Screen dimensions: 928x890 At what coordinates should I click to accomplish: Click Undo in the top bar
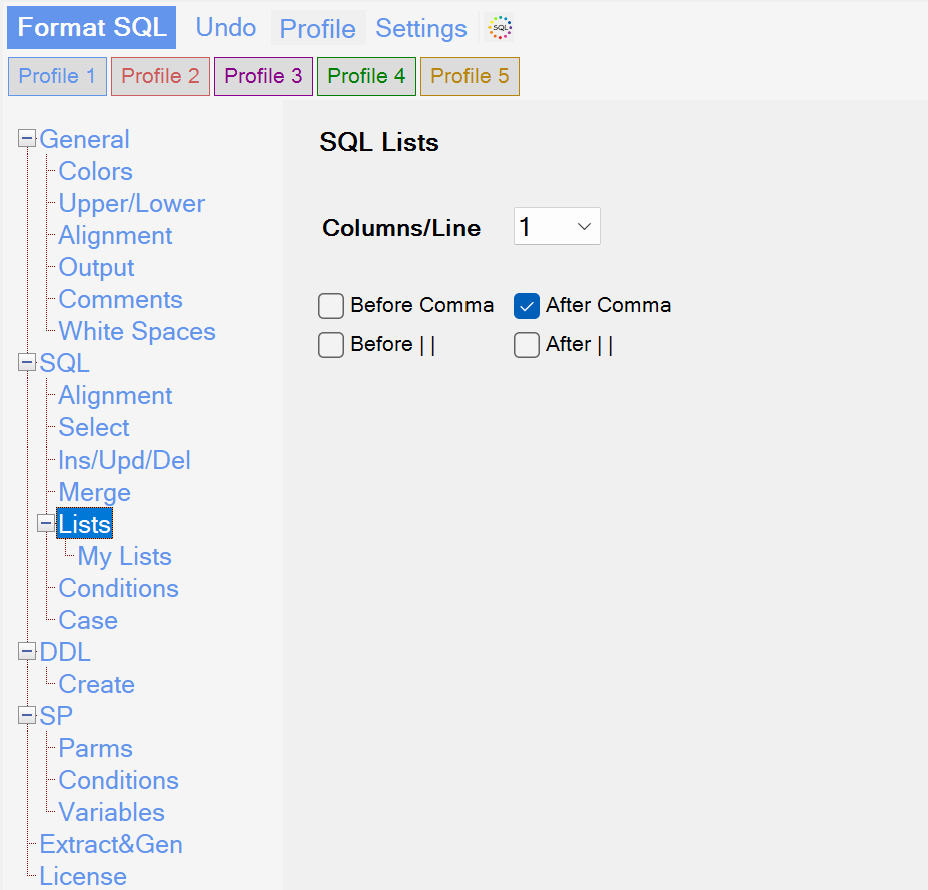pyautogui.click(x=225, y=27)
